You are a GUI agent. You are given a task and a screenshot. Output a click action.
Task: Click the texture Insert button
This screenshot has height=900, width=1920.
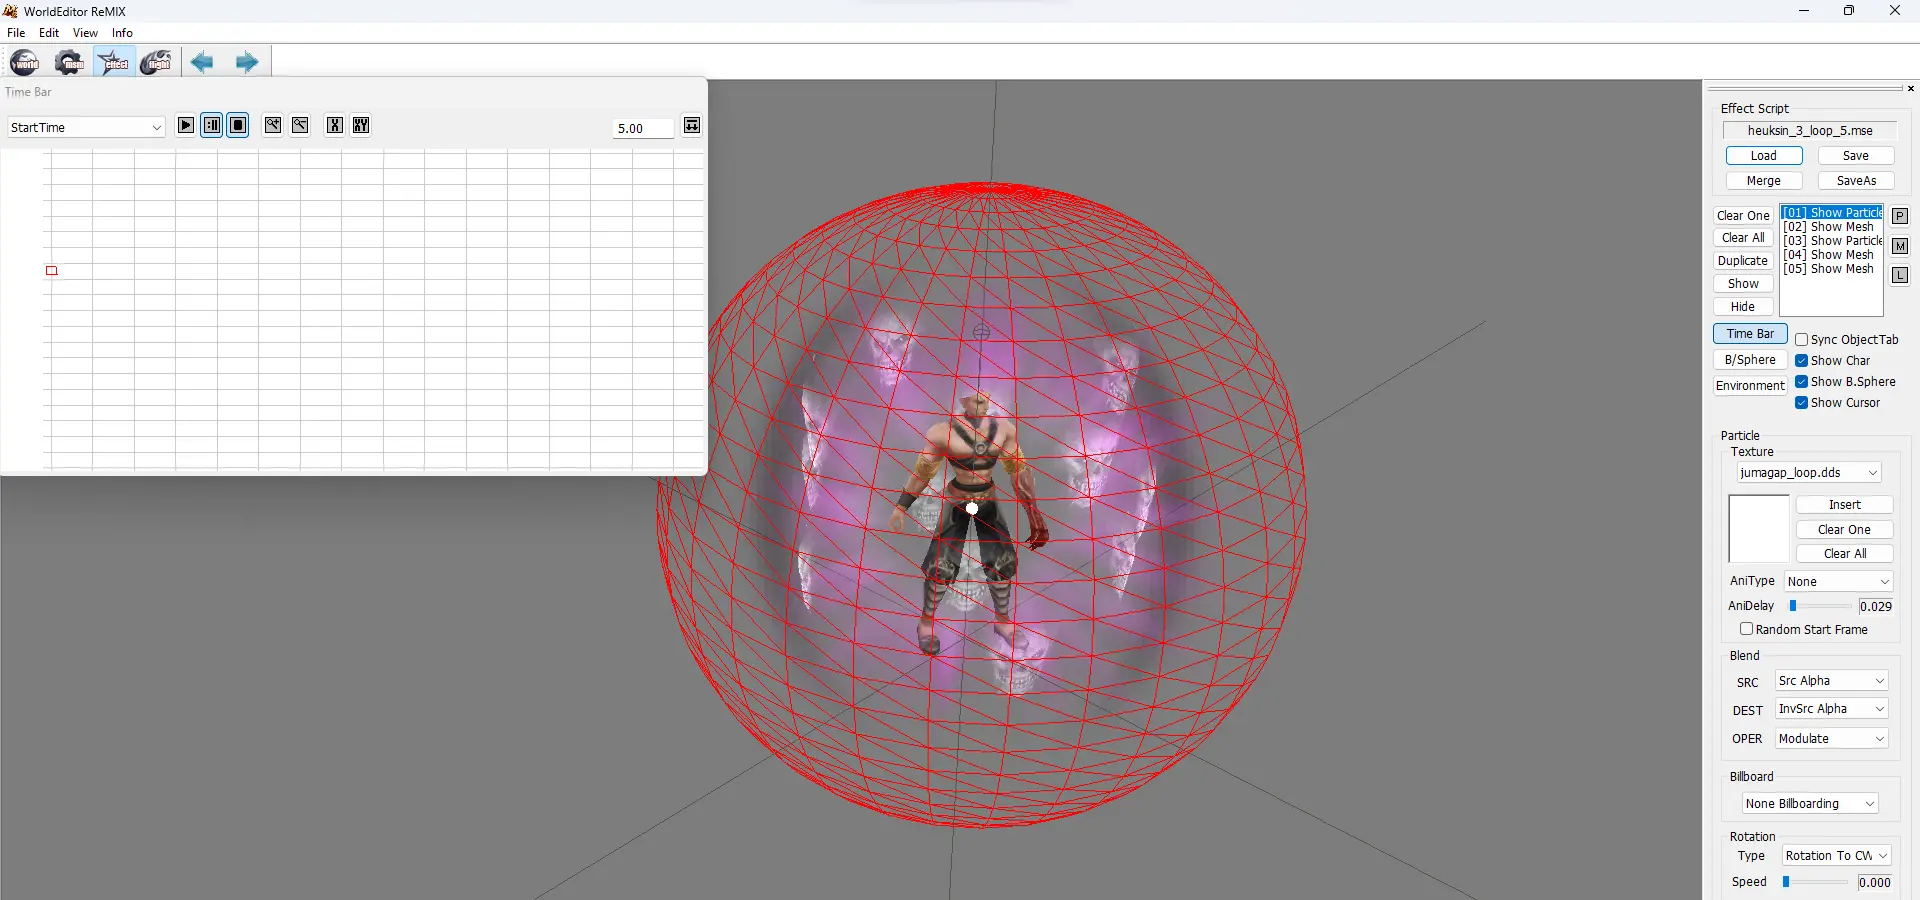click(x=1845, y=505)
